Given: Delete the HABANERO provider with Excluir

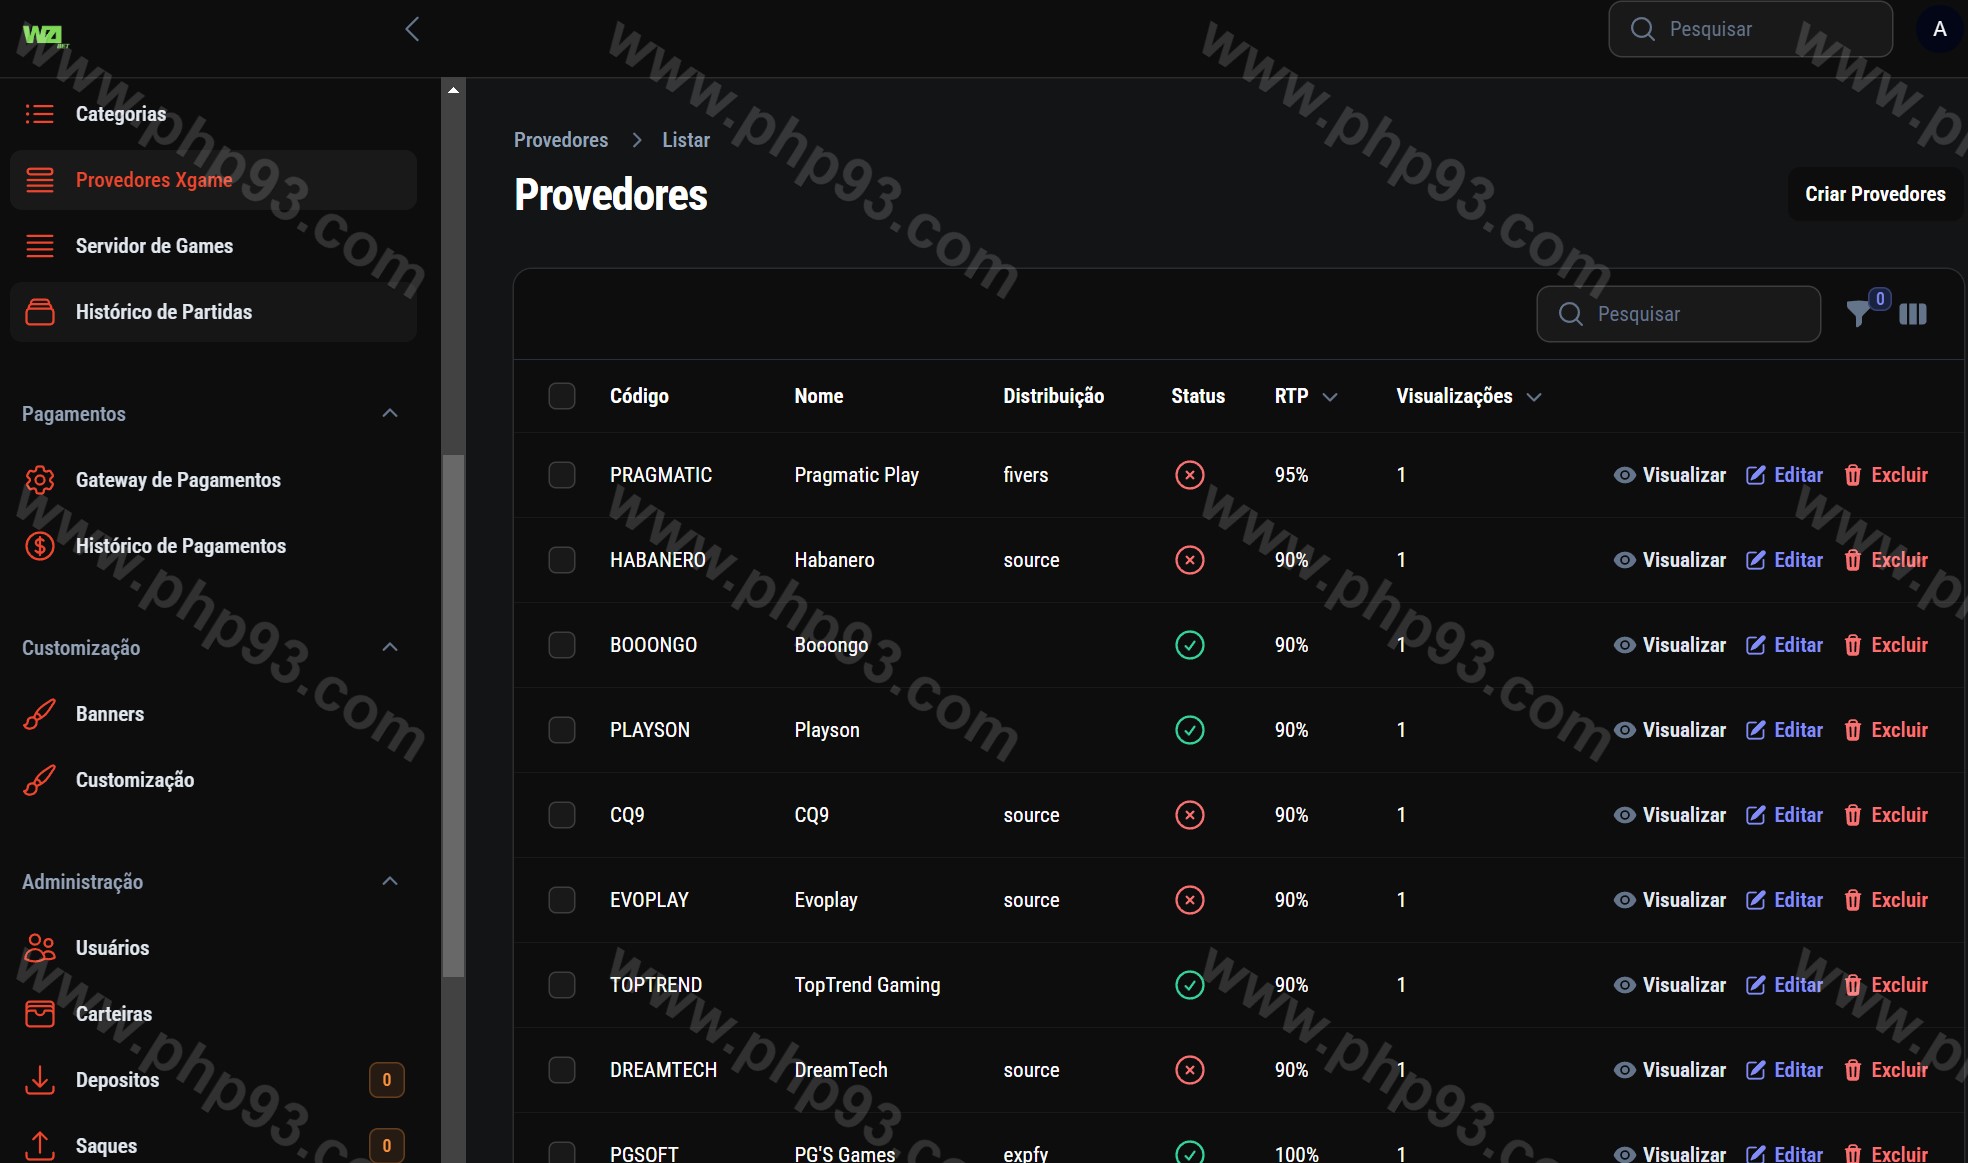Looking at the screenshot, I should coord(1886,560).
